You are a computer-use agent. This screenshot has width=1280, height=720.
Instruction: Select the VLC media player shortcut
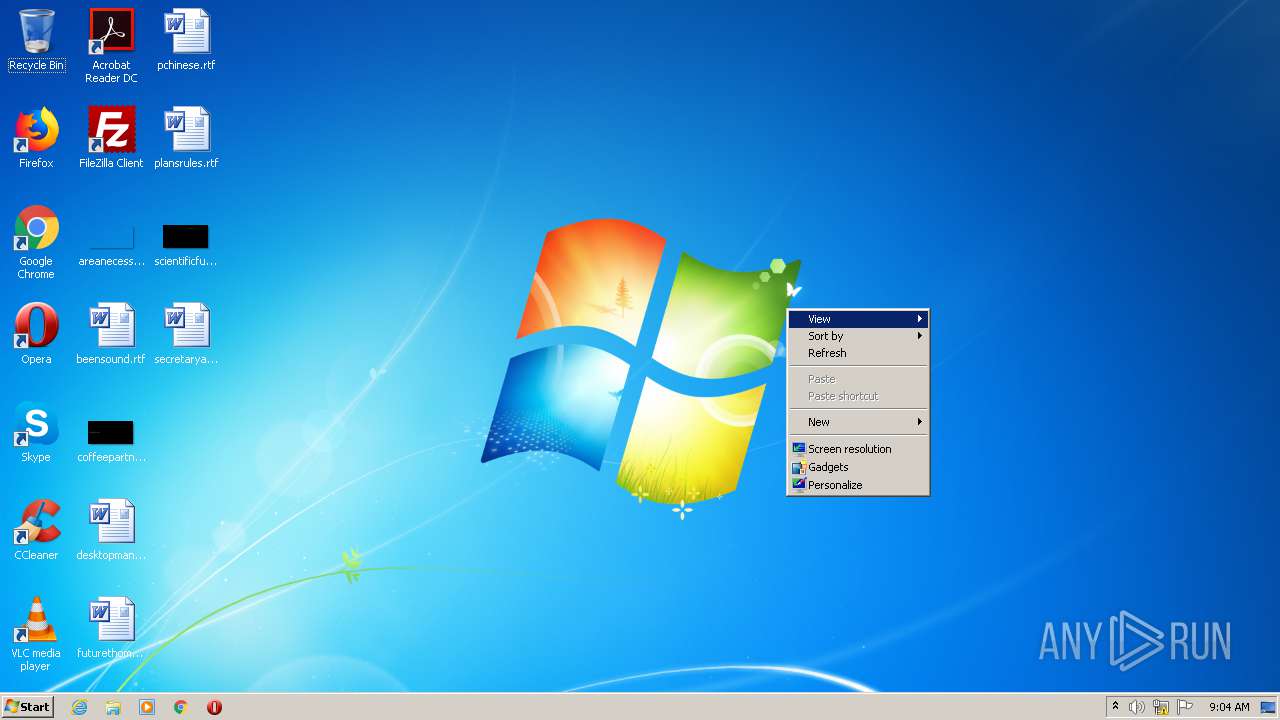36,635
